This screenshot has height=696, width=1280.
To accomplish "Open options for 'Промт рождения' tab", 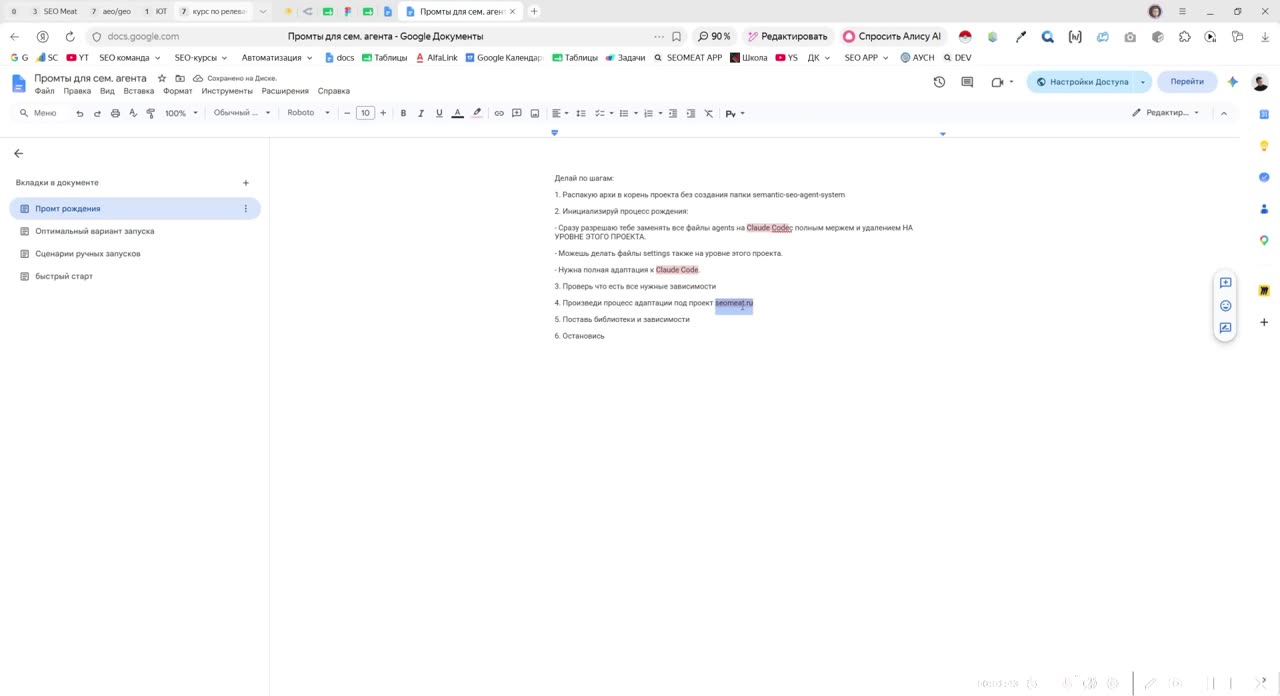I will [246, 208].
